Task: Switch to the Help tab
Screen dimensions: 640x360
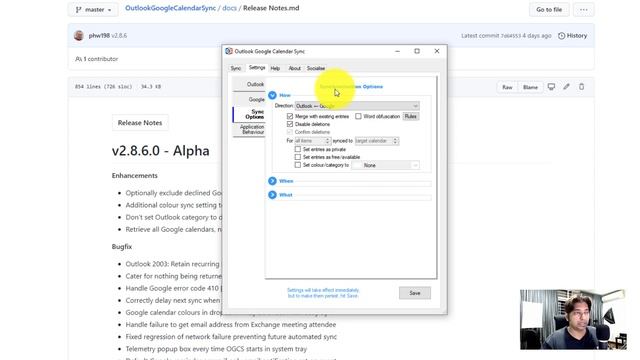Action: click(275, 69)
